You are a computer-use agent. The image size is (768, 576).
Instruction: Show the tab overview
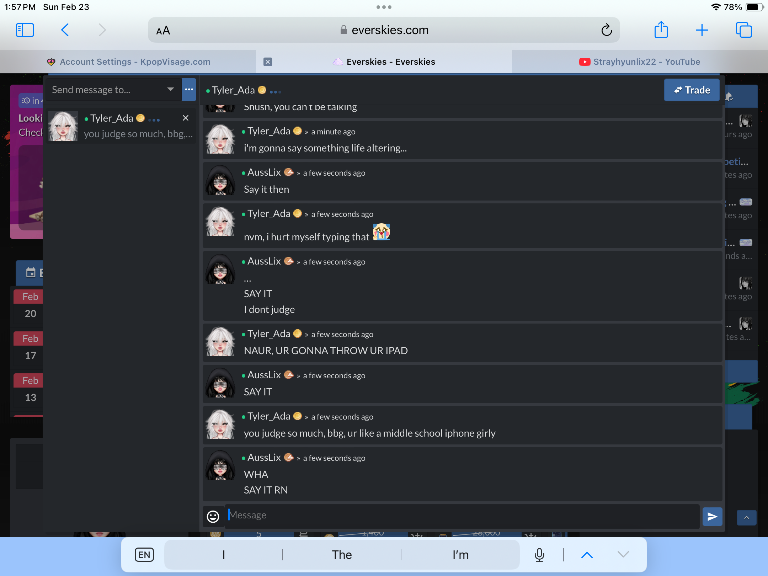744,30
